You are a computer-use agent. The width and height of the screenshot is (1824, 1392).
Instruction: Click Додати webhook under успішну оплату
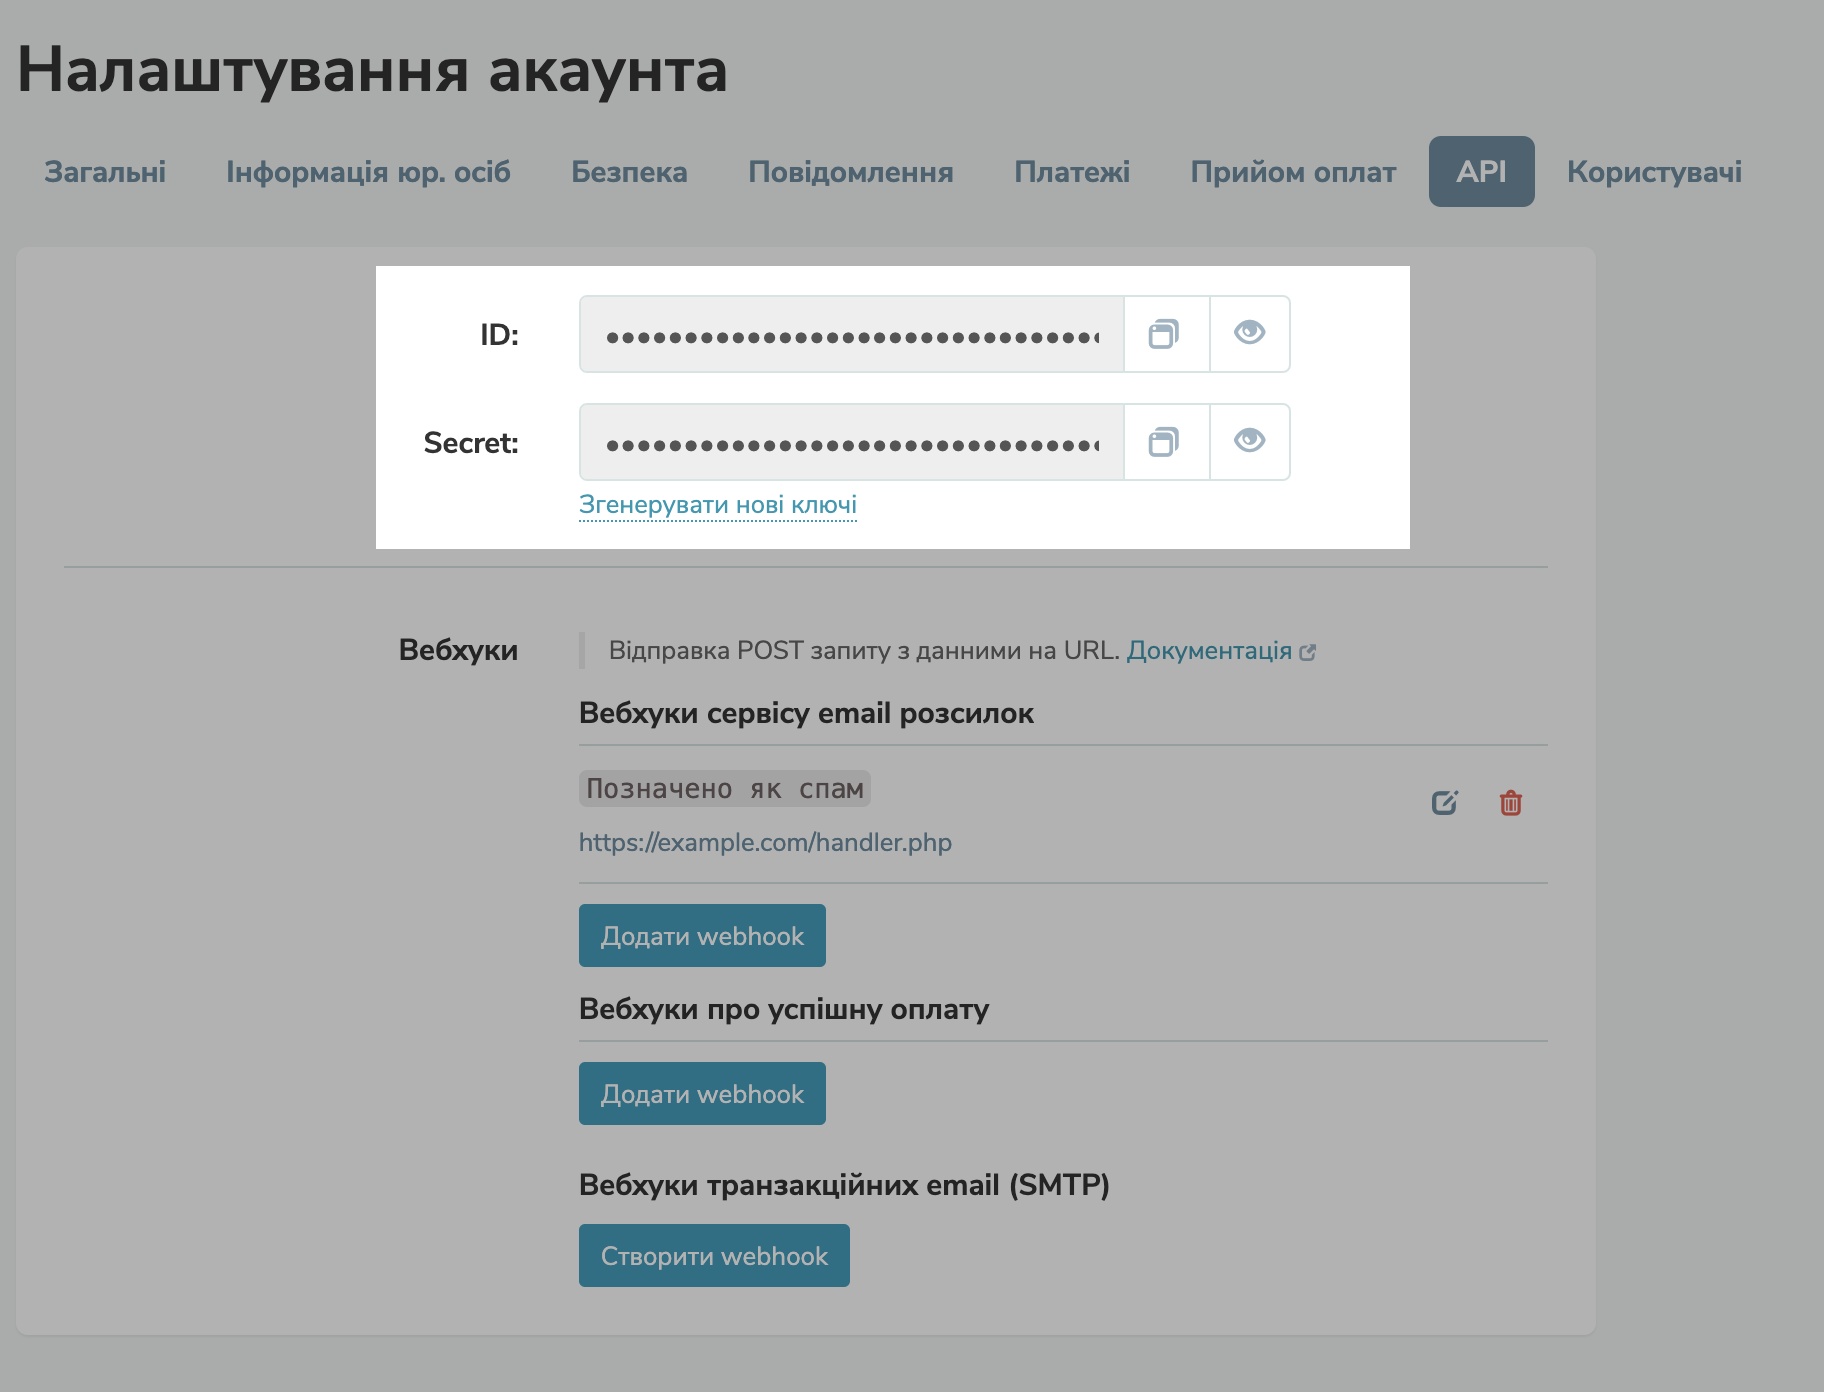click(x=701, y=1093)
